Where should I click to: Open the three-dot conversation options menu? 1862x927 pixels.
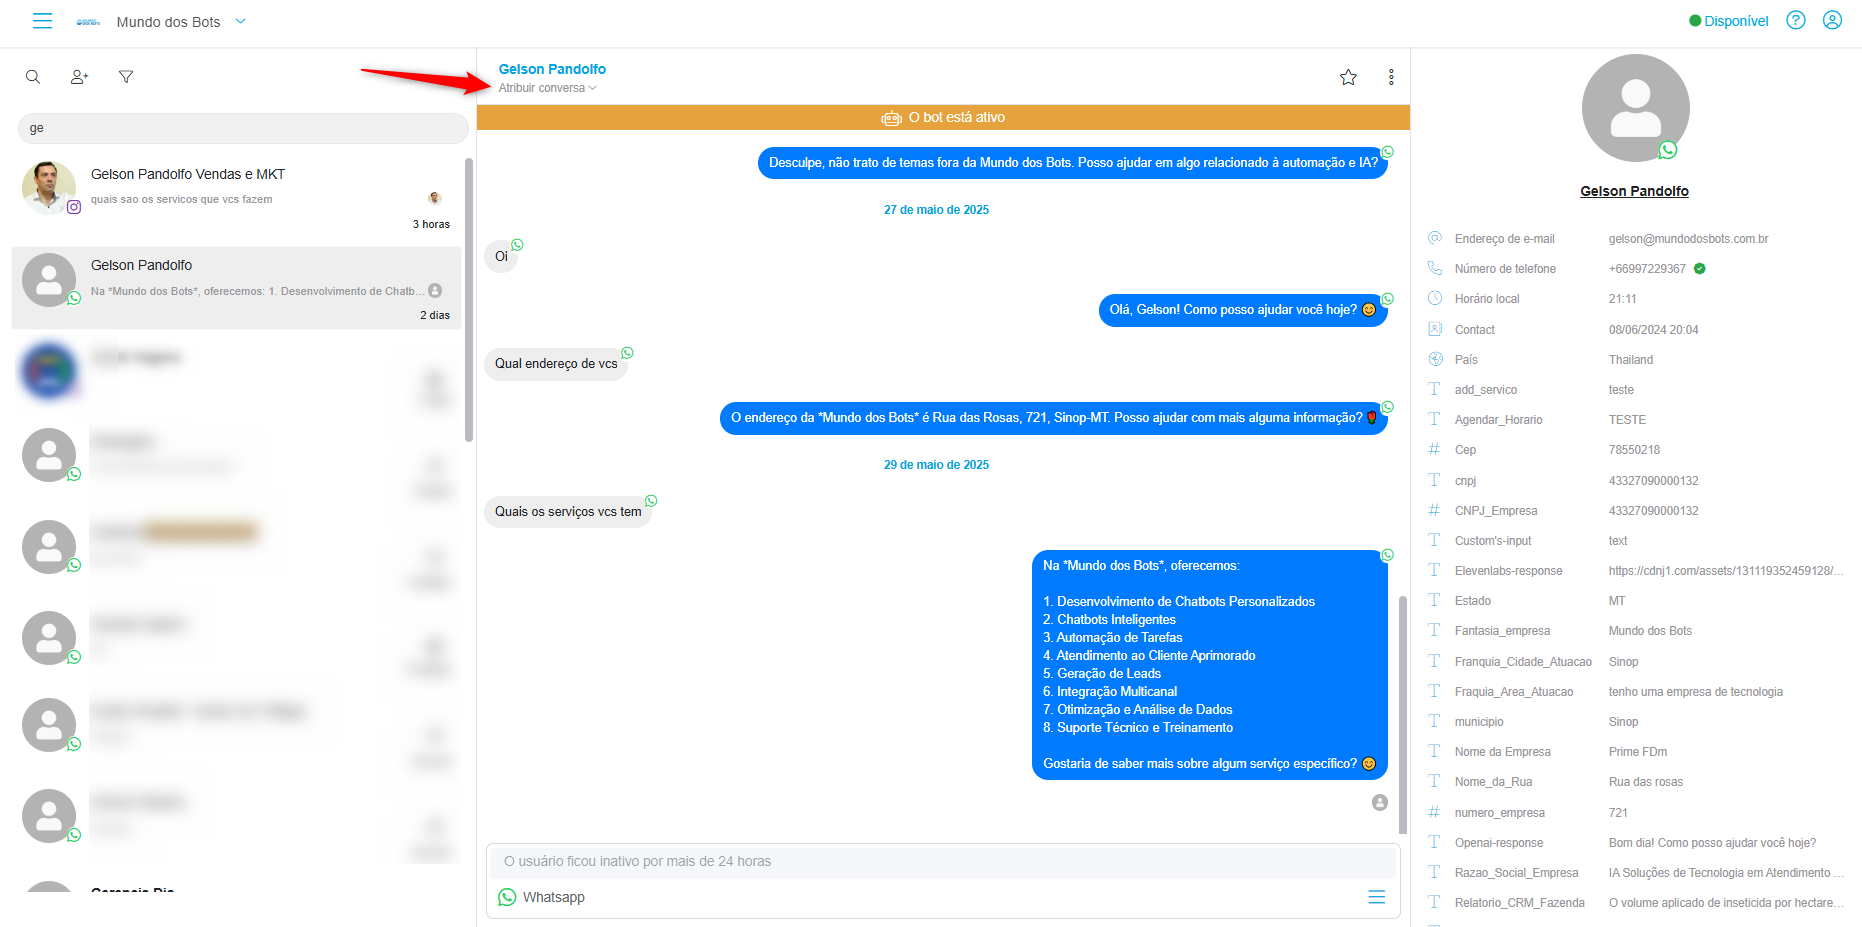click(1391, 77)
